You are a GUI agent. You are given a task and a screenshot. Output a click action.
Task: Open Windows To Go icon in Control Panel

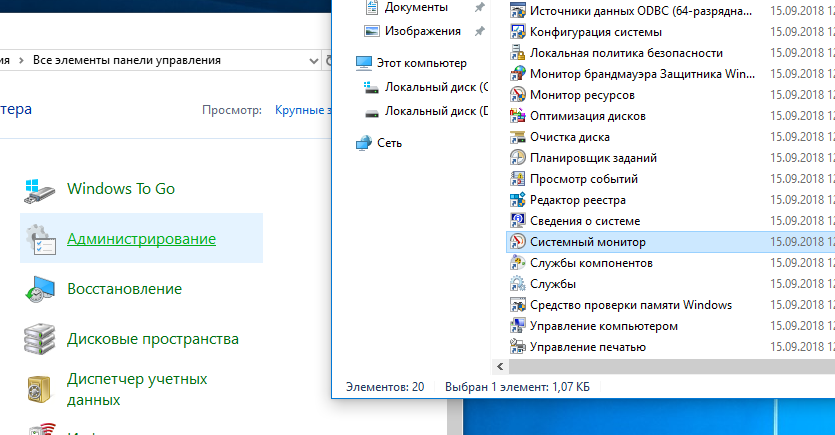[x=39, y=190]
